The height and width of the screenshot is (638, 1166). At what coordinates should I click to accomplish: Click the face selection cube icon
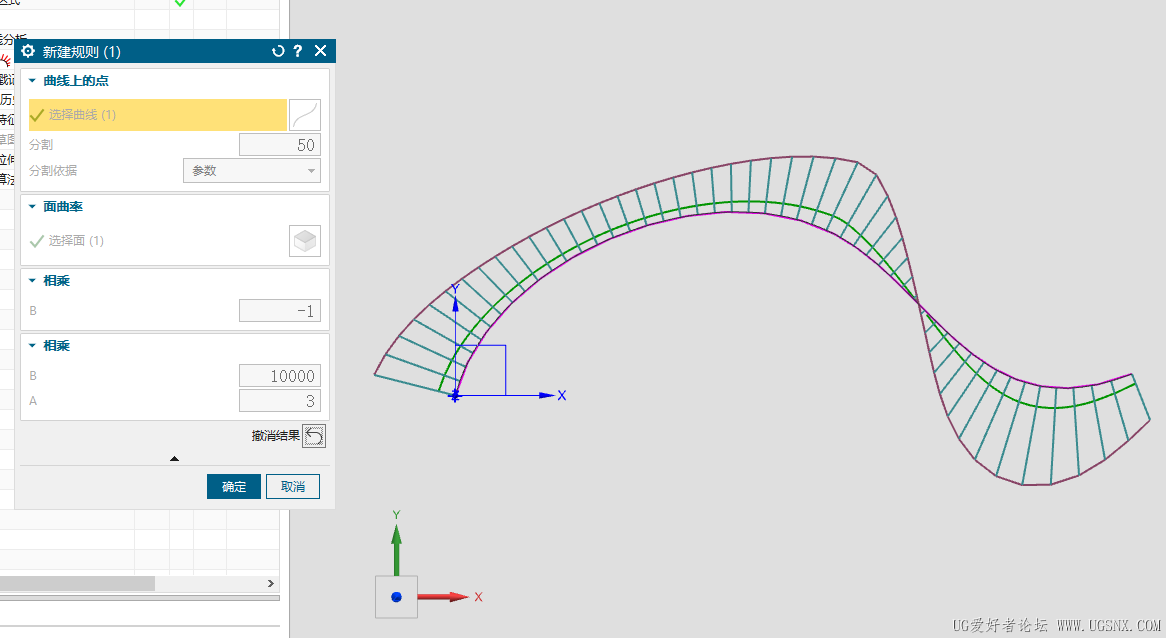point(305,241)
